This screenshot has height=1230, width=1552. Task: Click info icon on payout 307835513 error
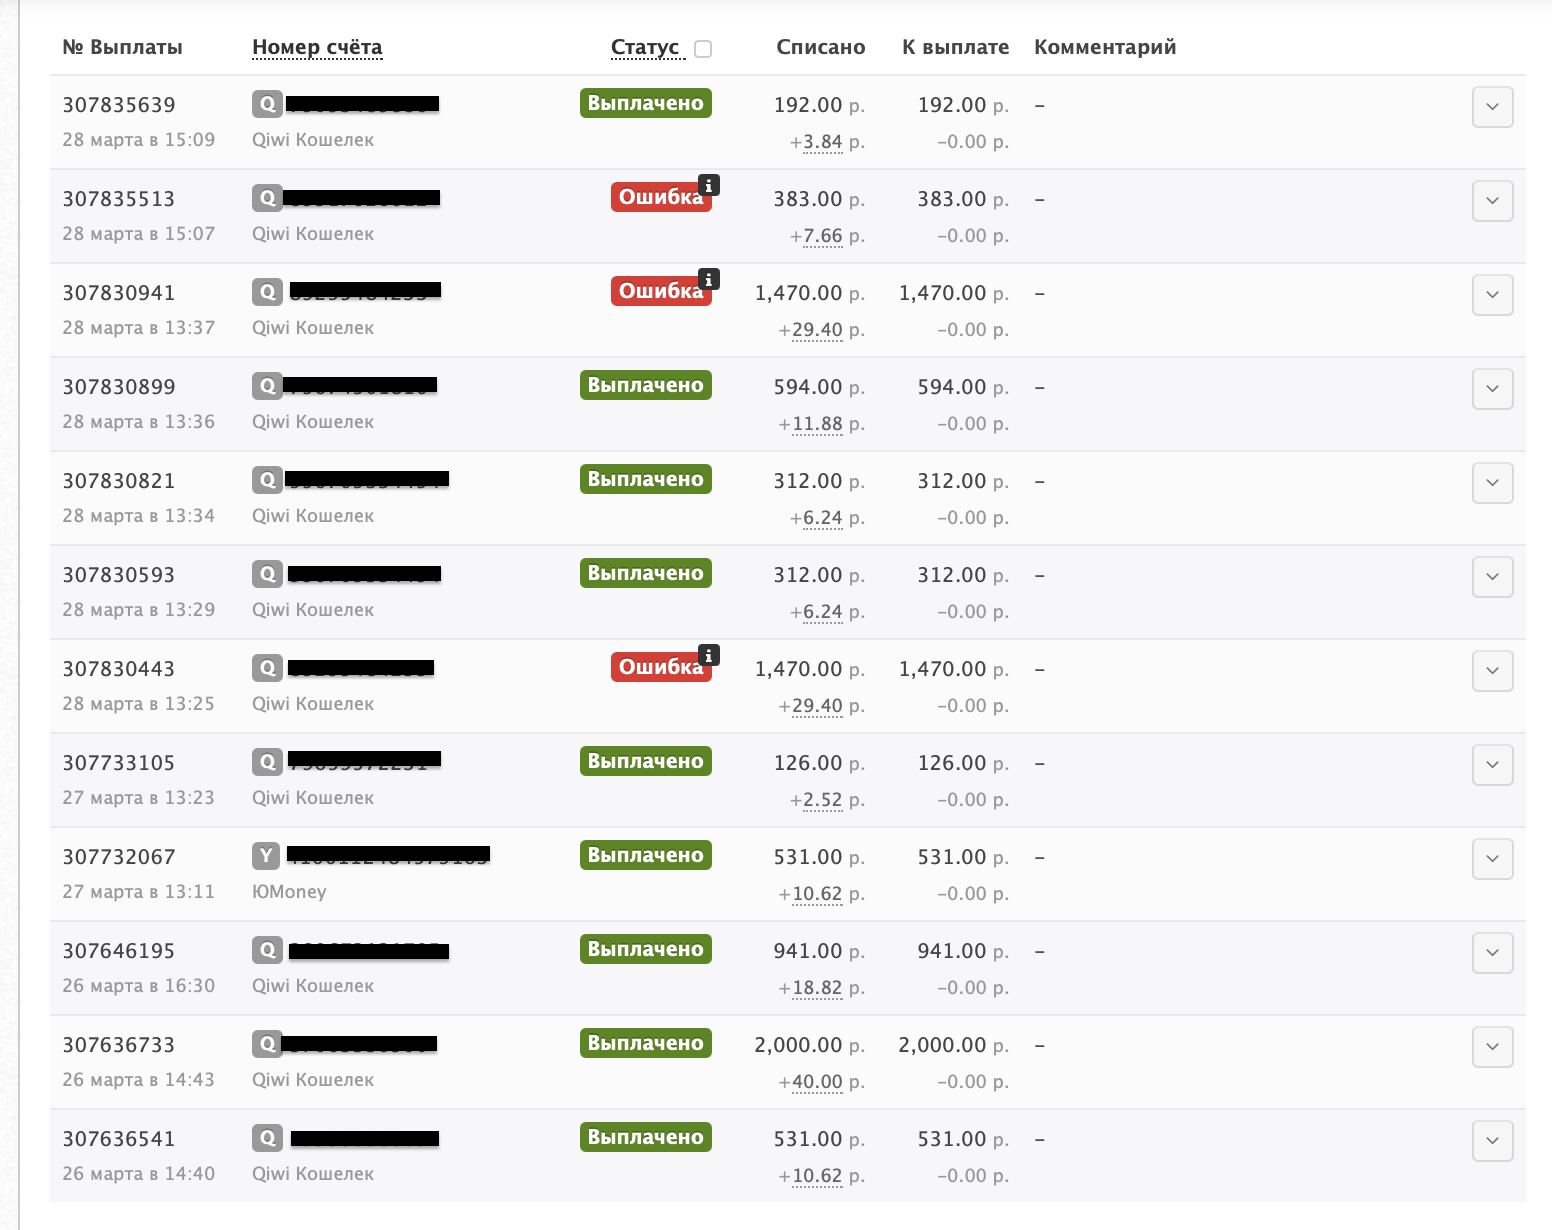[709, 185]
